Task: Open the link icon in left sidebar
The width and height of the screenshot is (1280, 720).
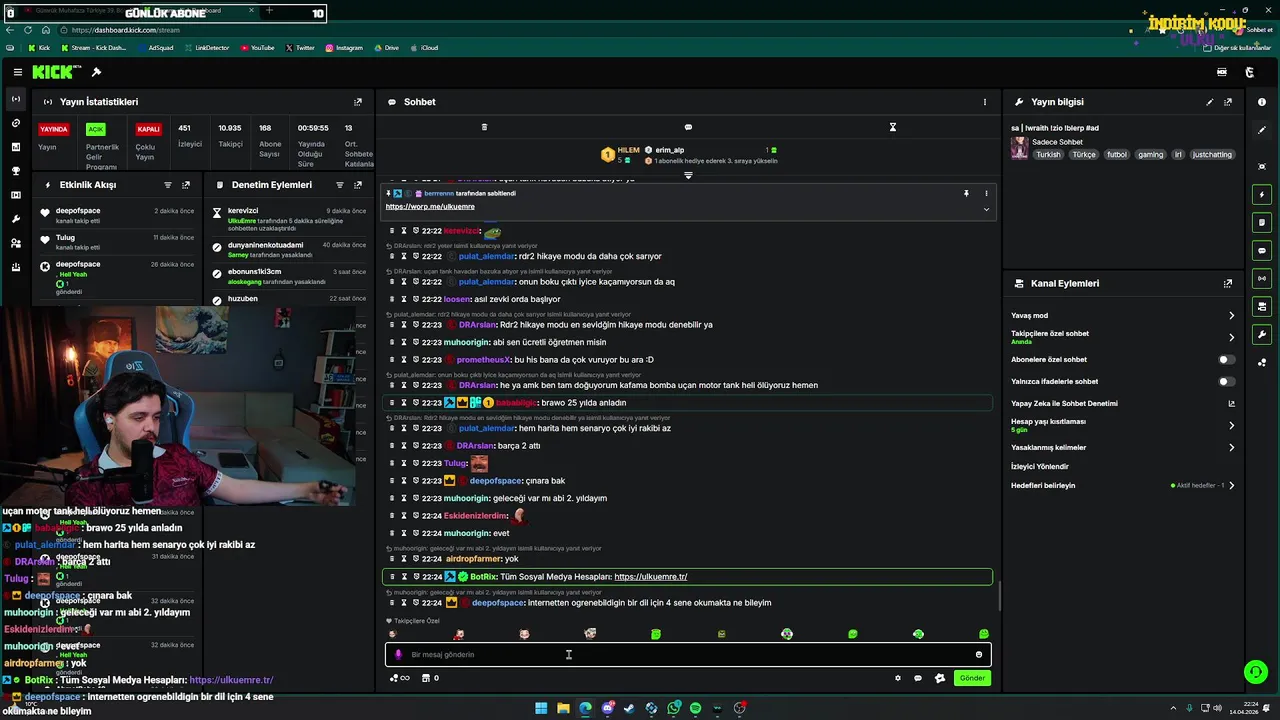Action: (15, 123)
